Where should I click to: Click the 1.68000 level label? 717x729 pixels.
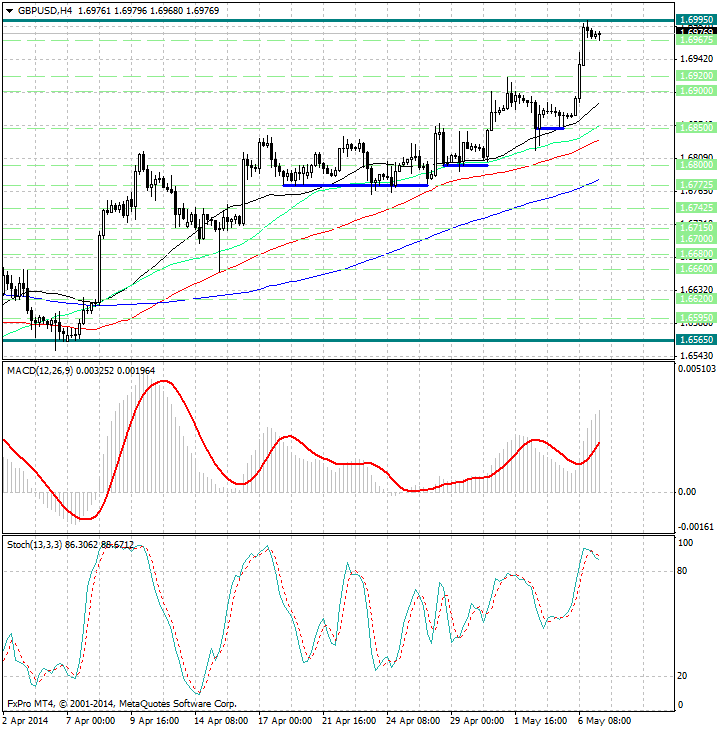[x=696, y=165]
